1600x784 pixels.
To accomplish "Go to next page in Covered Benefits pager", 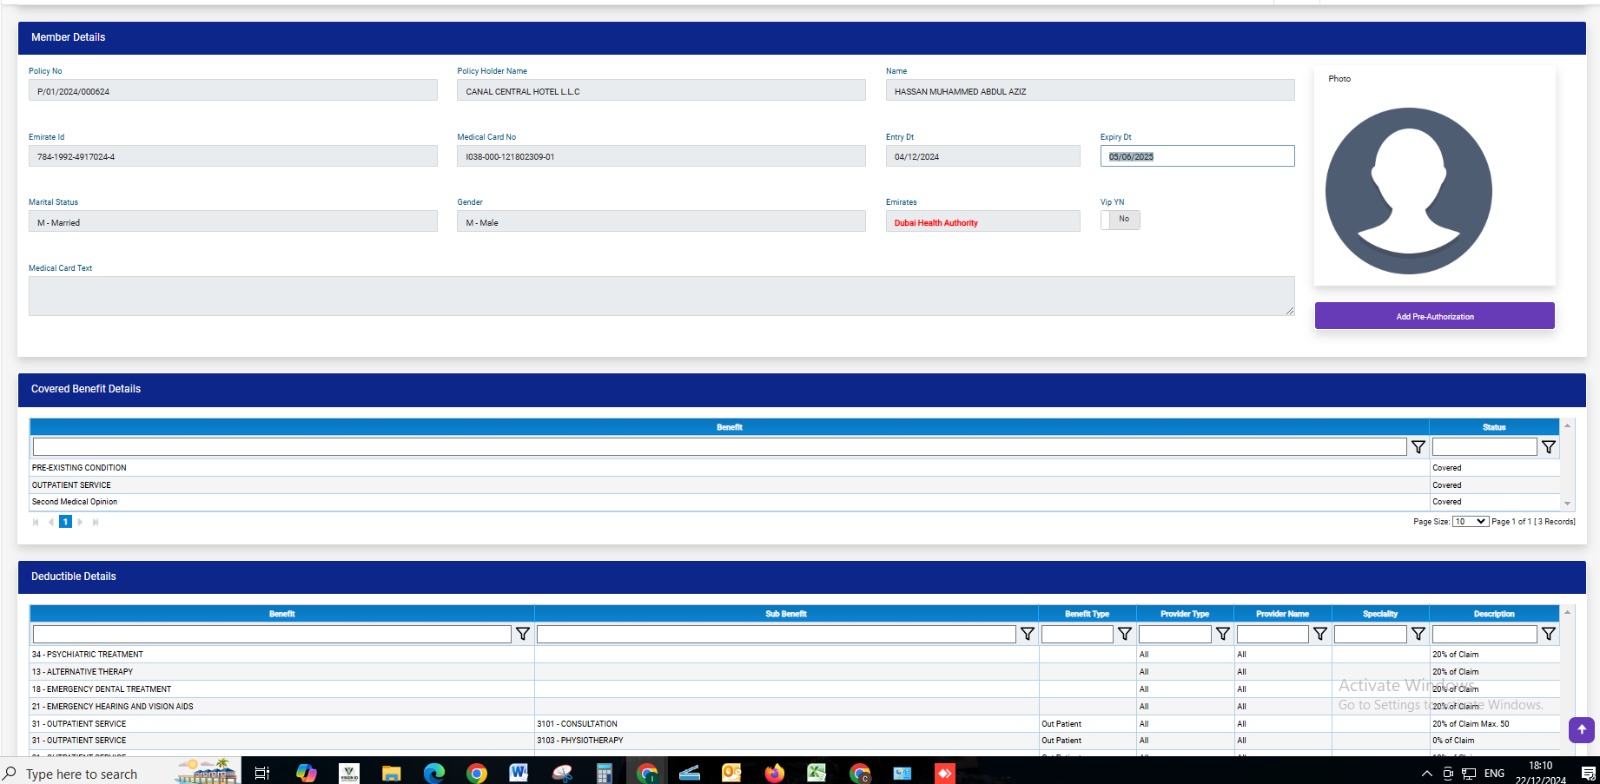I will [x=80, y=522].
